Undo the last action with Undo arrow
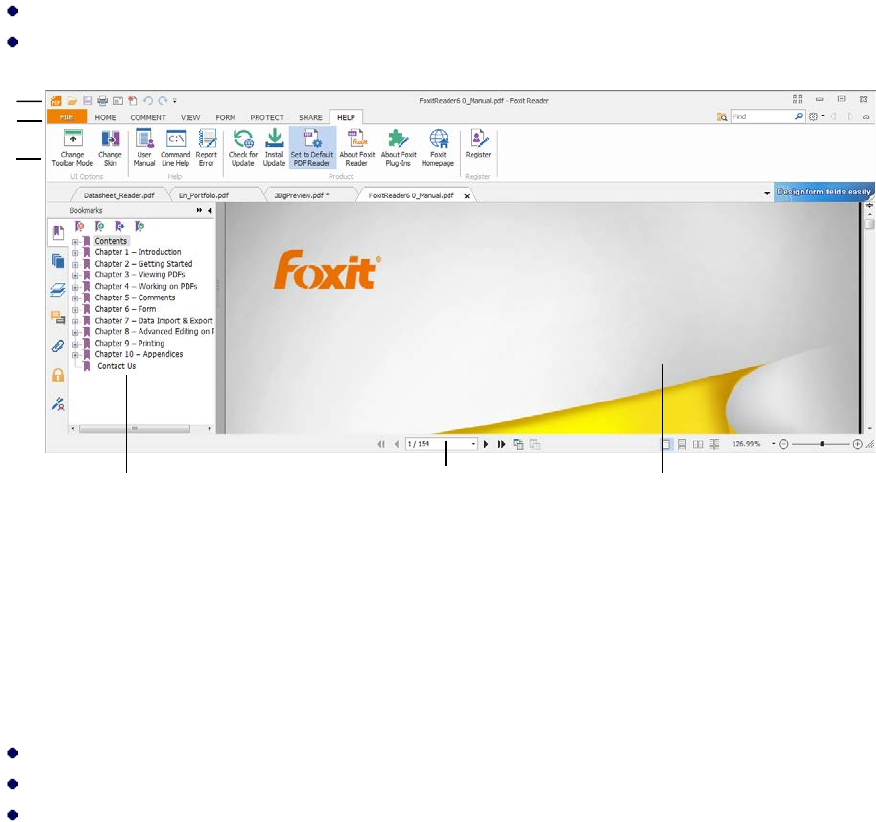This screenshot has height=822, width=876. click(x=148, y=101)
